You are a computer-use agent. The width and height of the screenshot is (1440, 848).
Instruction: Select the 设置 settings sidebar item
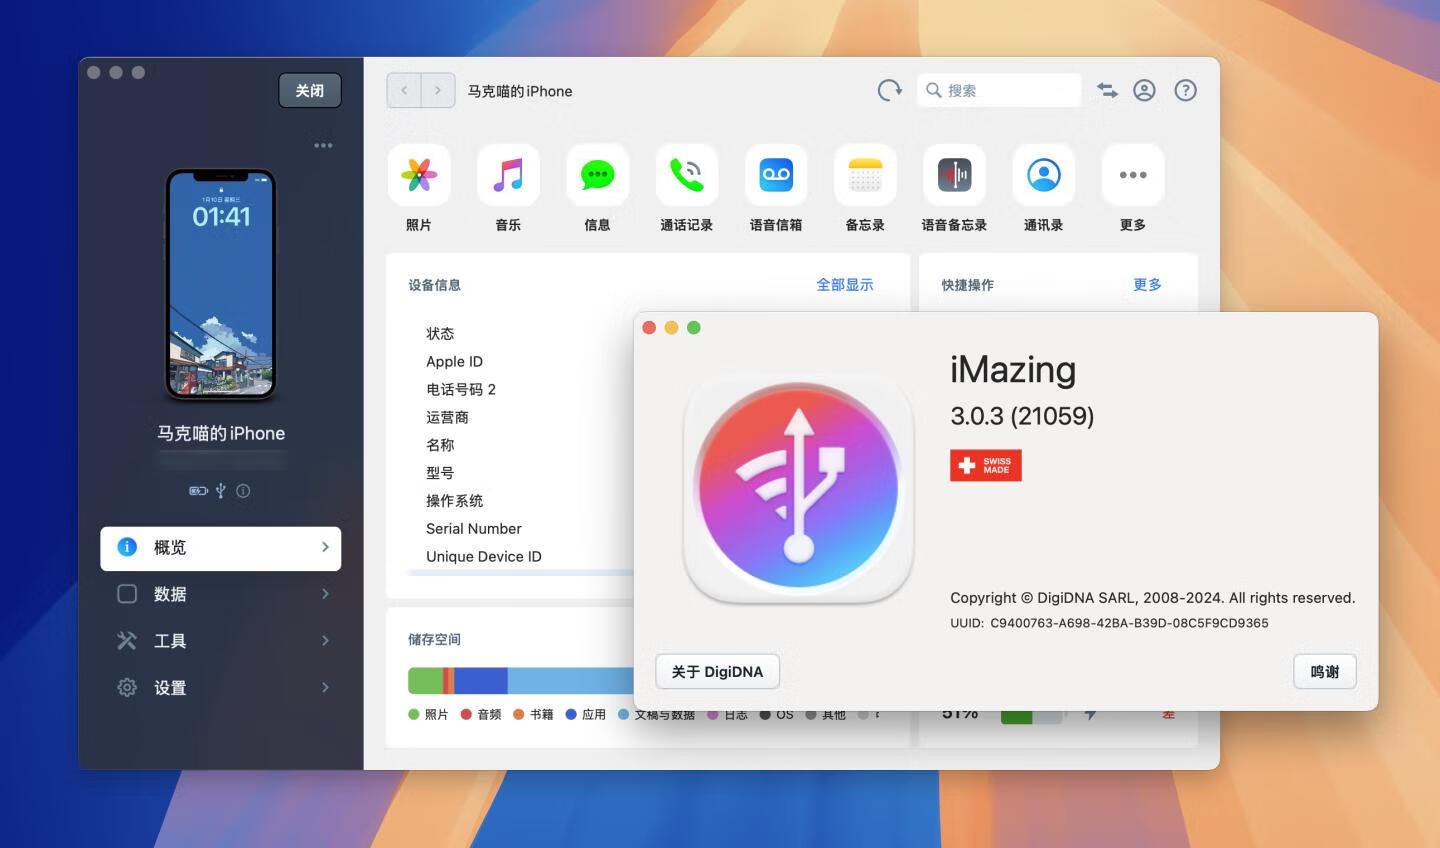[x=221, y=688]
